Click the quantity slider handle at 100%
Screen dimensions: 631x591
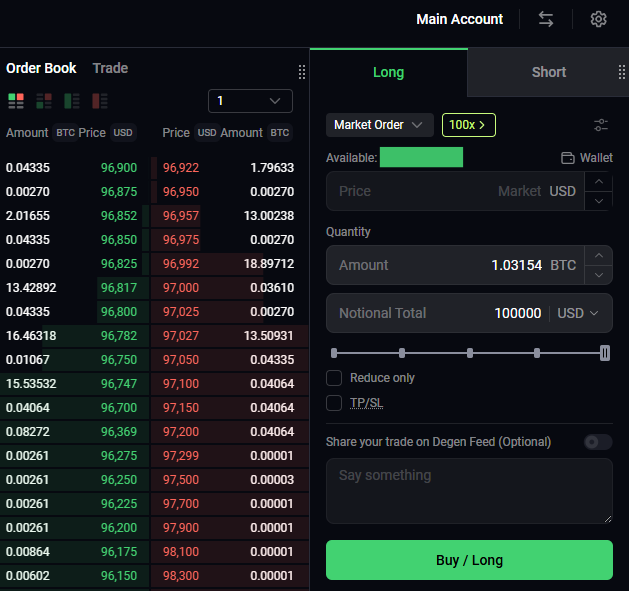pos(604,353)
